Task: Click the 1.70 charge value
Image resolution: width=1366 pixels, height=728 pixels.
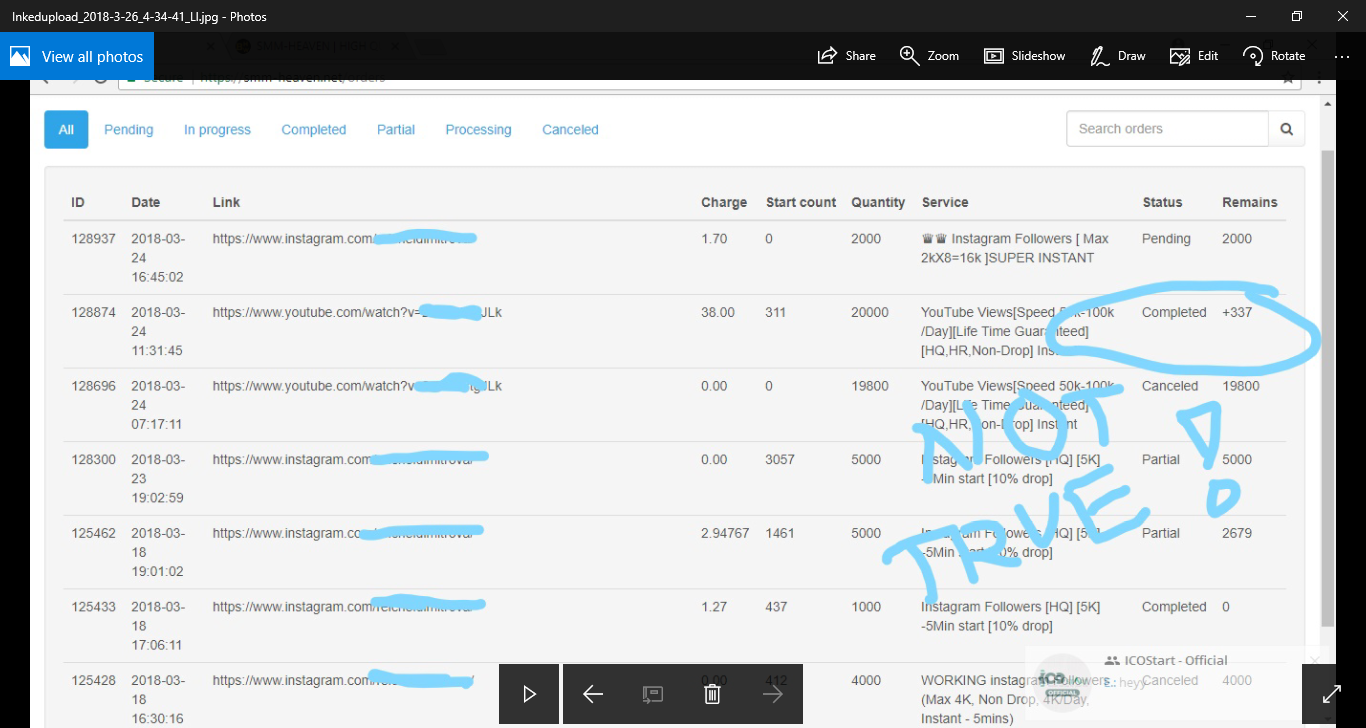Action: pyautogui.click(x=714, y=239)
